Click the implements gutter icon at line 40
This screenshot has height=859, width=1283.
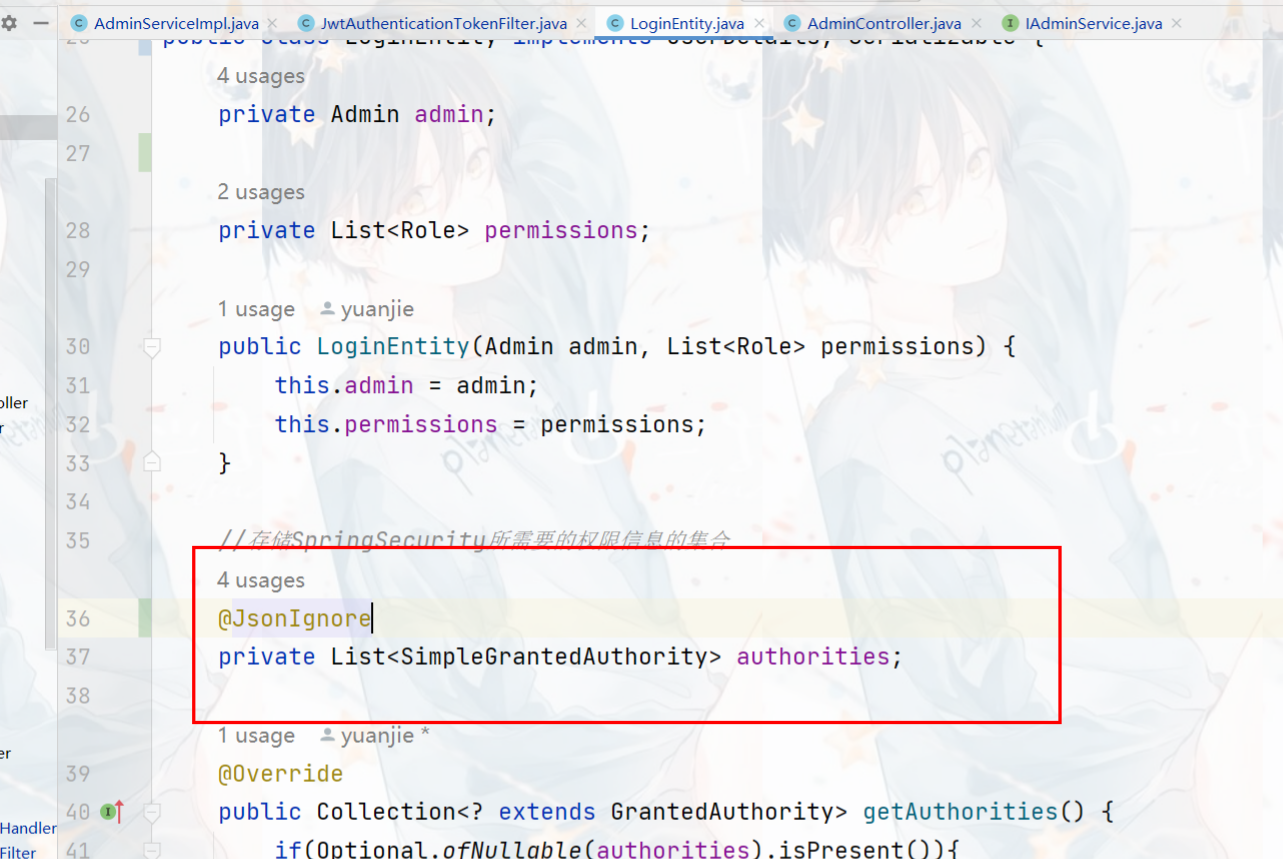click(112, 812)
